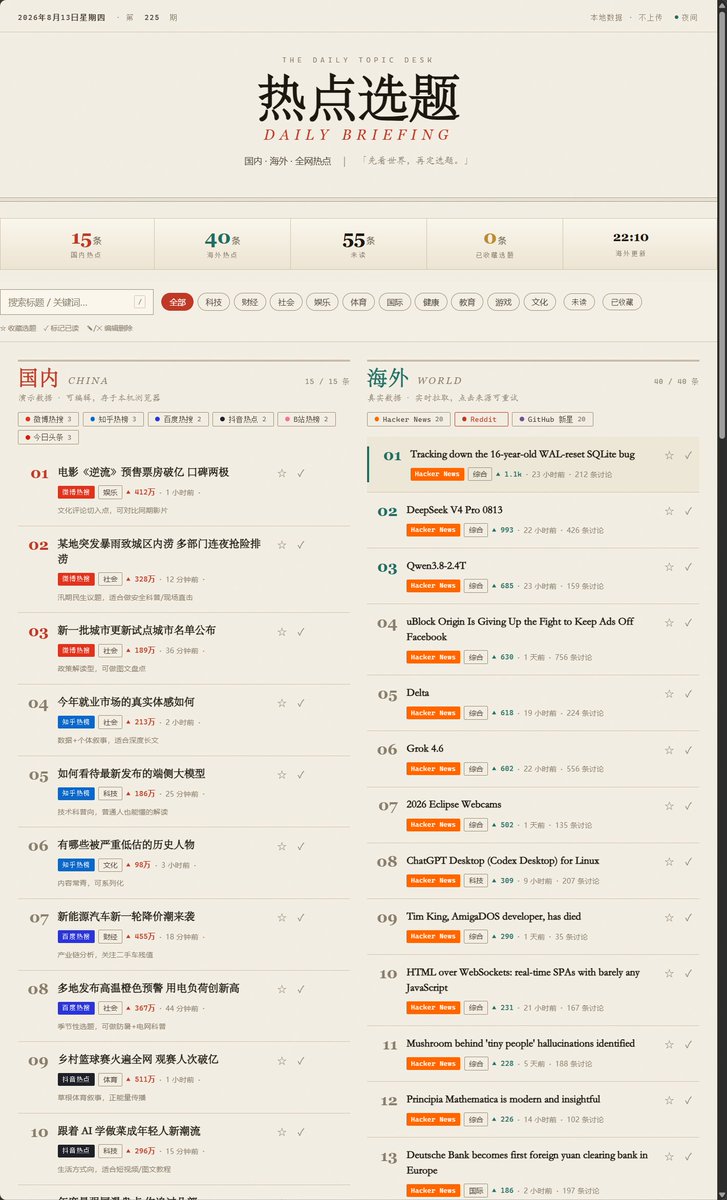The image size is (727, 1200).
Task: Mark 电影《逆流》 headline as read
Action: [301, 473]
